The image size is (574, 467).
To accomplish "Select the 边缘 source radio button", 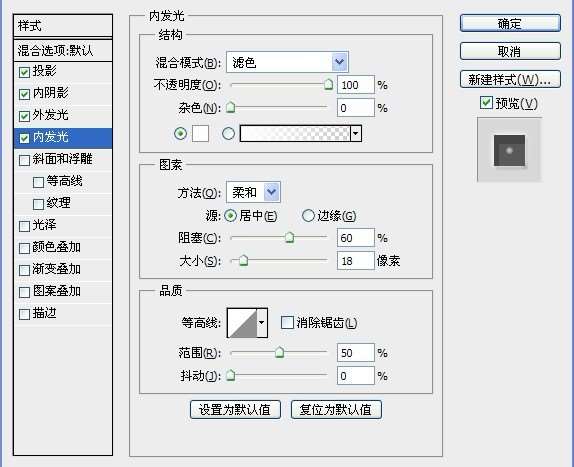I will pos(308,216).
